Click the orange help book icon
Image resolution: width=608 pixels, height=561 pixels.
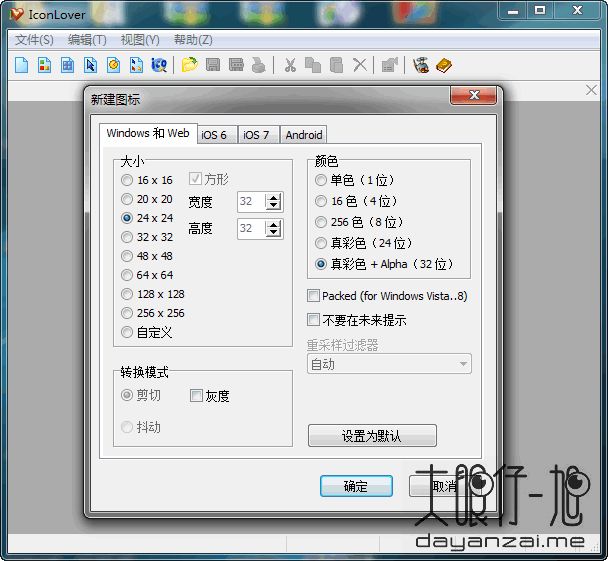tap(444, 65)
